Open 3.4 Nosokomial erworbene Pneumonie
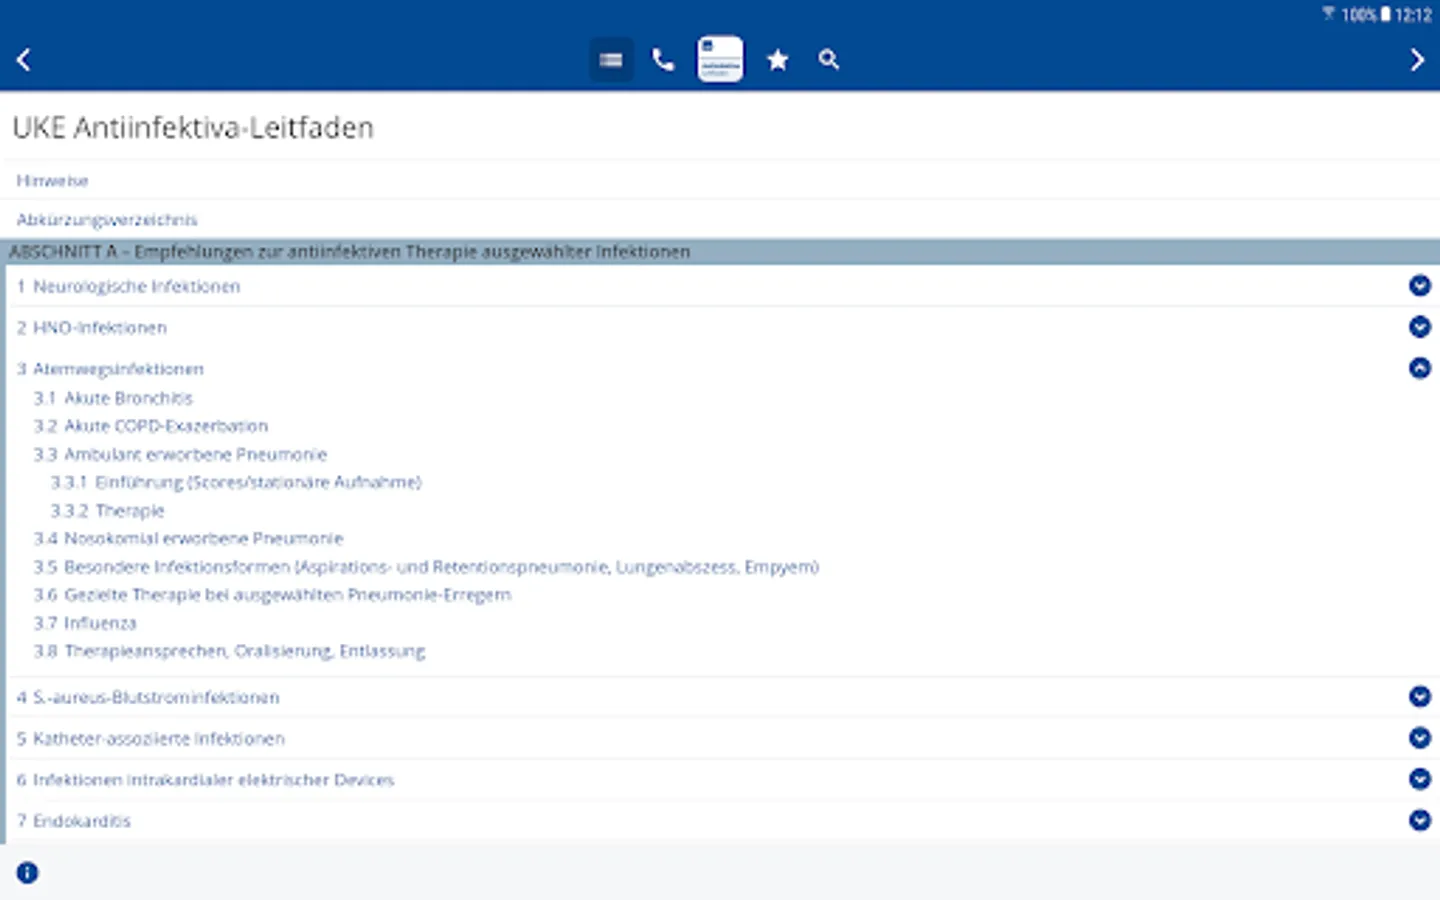 pos(188,539)
